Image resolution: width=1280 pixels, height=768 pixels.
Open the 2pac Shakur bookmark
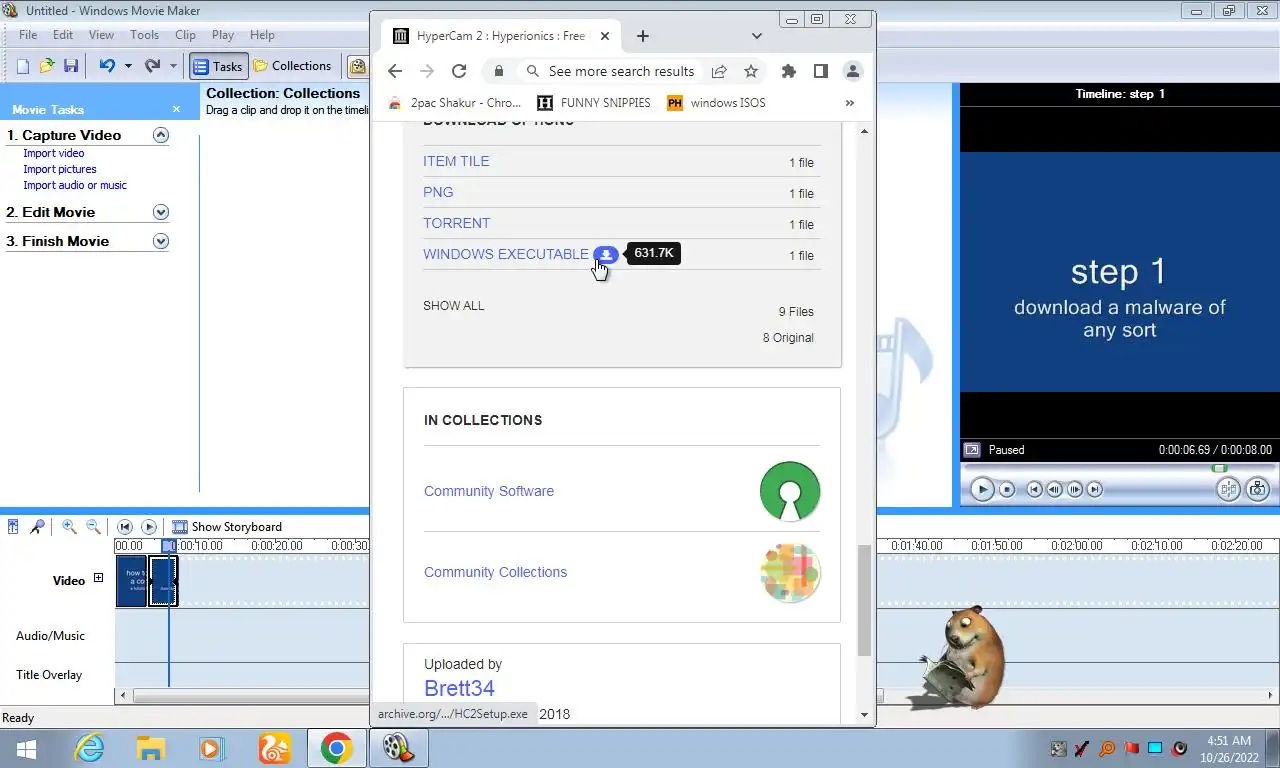click(454, 103)
